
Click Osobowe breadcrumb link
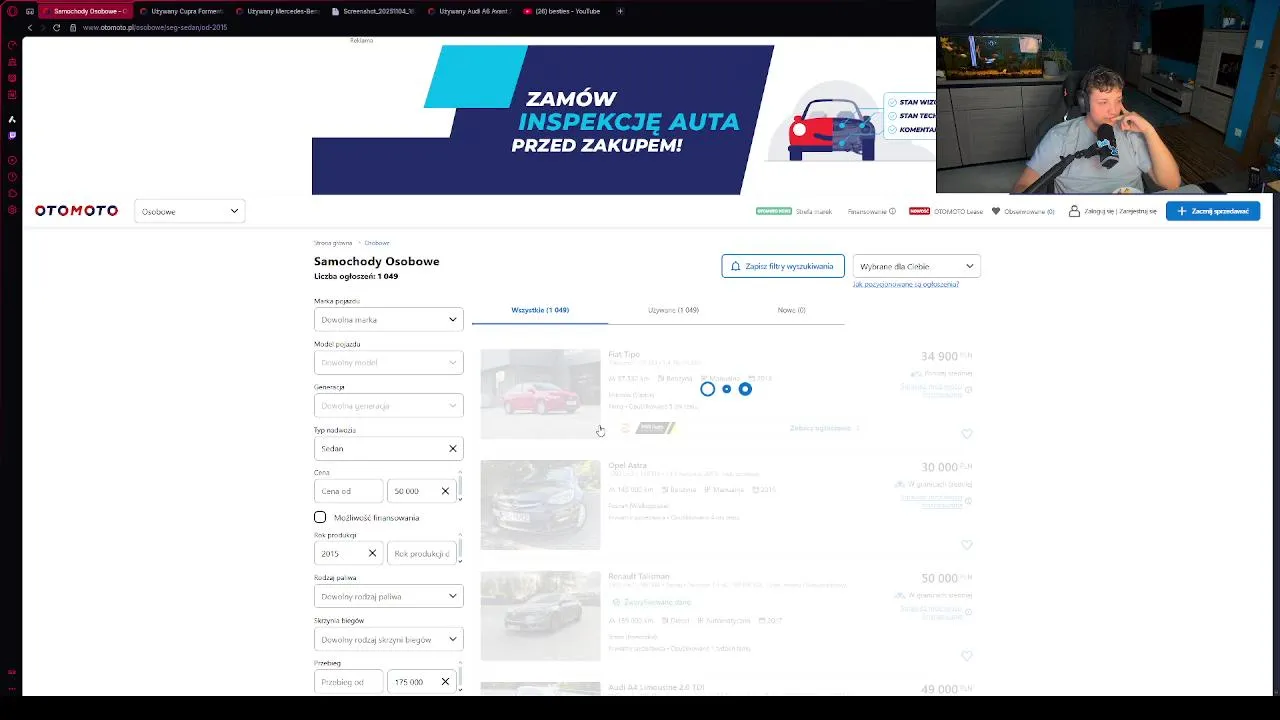click(x=377, y=243)
